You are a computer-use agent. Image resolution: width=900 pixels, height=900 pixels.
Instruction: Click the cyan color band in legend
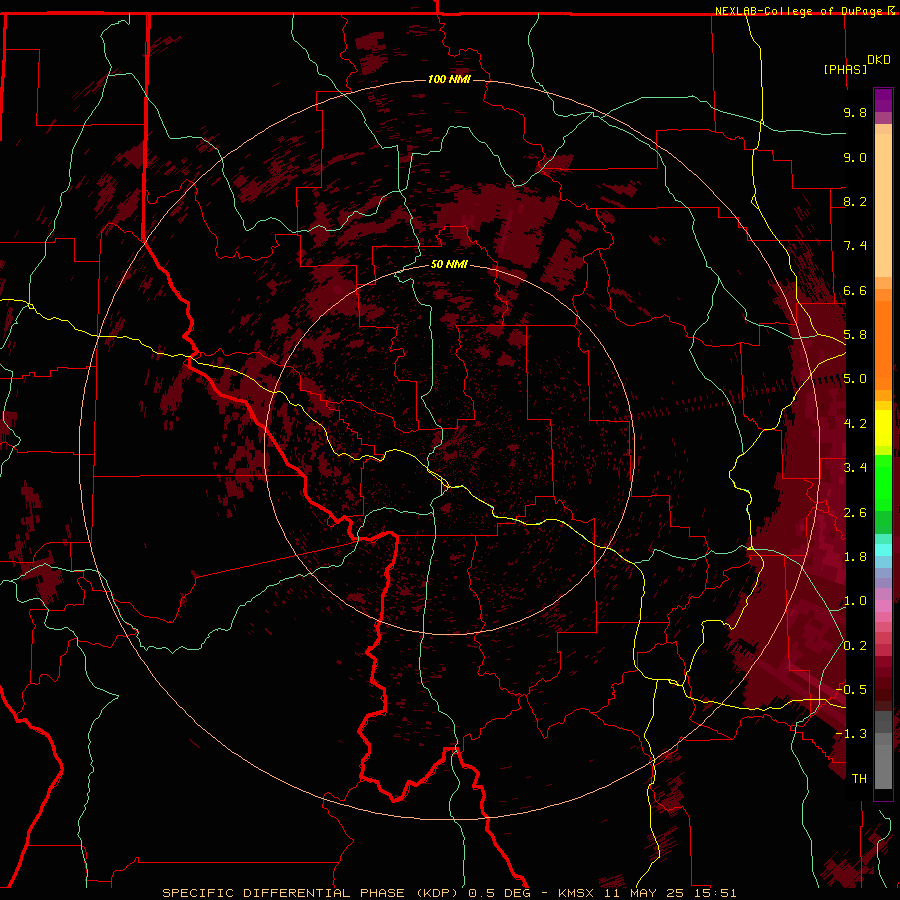click(883, 549)
